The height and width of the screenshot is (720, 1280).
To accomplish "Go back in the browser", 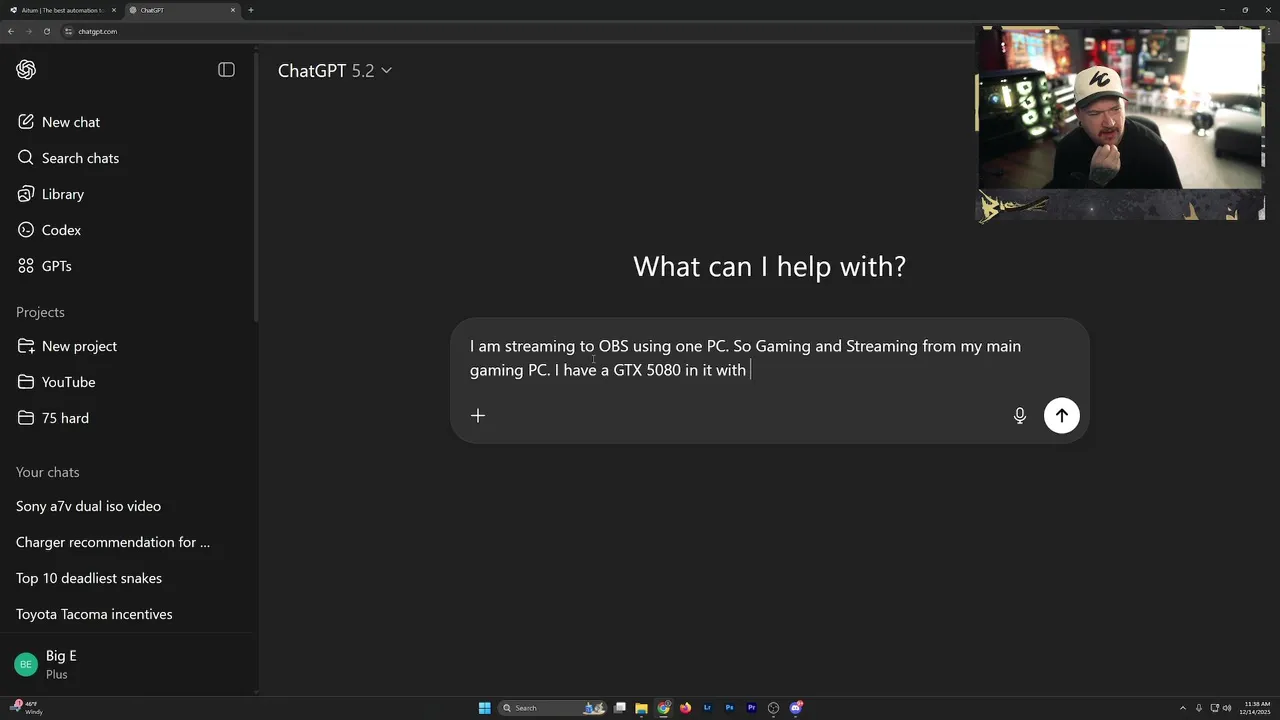I will tap(11, 31).
